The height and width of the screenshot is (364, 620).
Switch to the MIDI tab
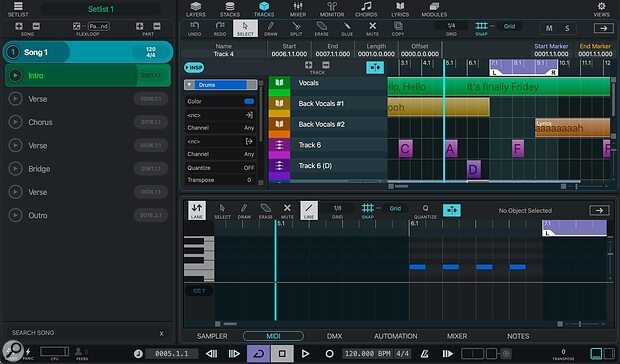pos(273,336)
